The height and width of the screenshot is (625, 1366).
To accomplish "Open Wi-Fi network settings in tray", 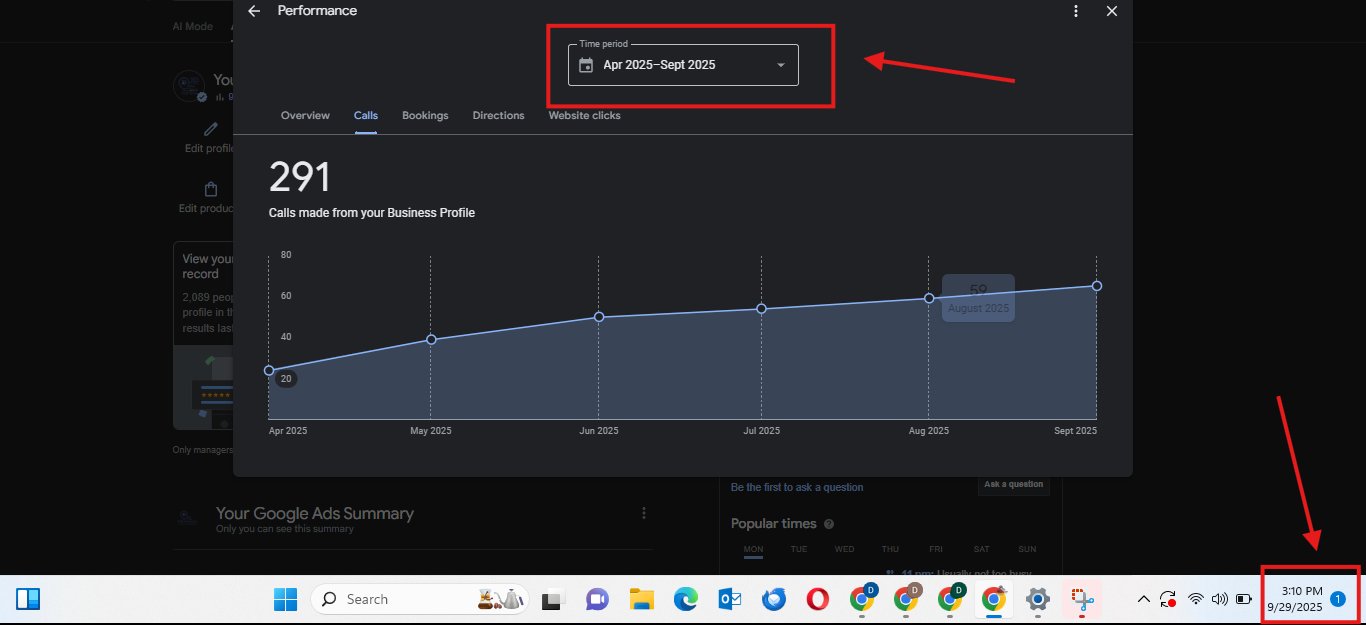I will pyautogui.click(x=1195, y=599).
